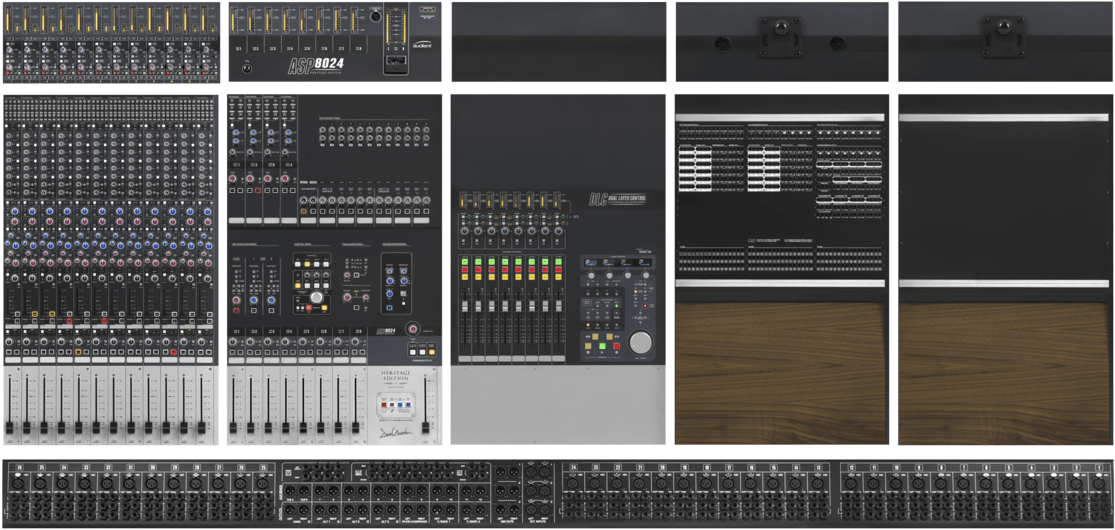The width and height of the screenshot is (1115, 530).
Task: Click the large DLC jog wheel
Action: pos(640,342)
